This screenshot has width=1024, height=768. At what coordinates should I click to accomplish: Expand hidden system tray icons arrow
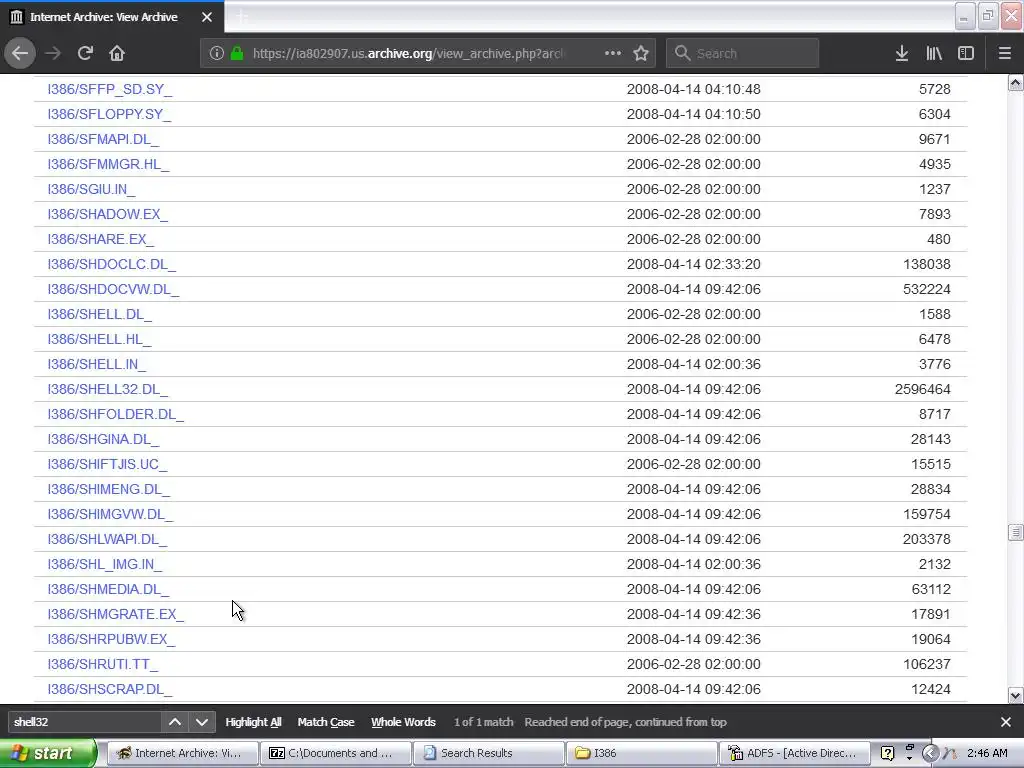(x=931, y=753)
